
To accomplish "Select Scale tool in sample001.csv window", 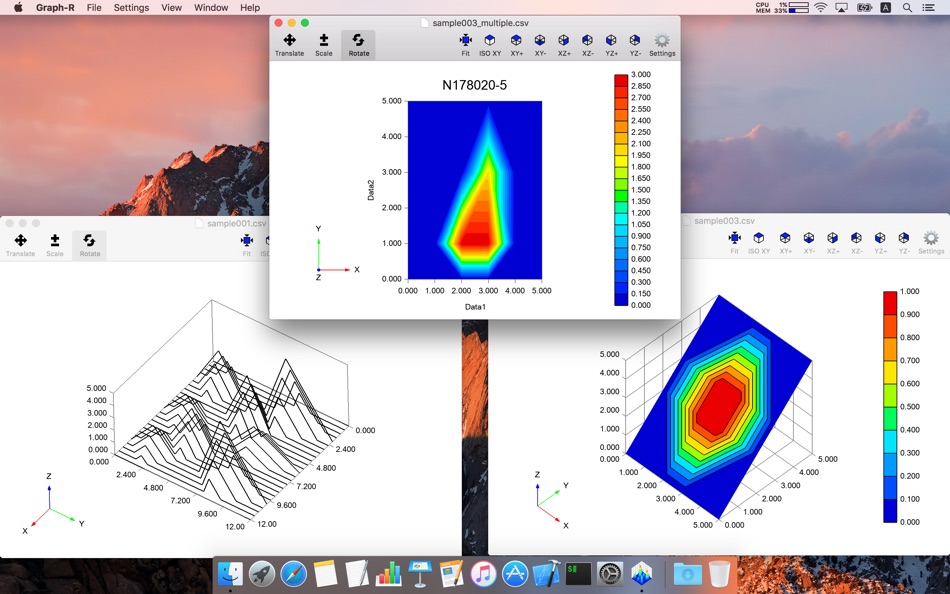I will click(55, 245).
